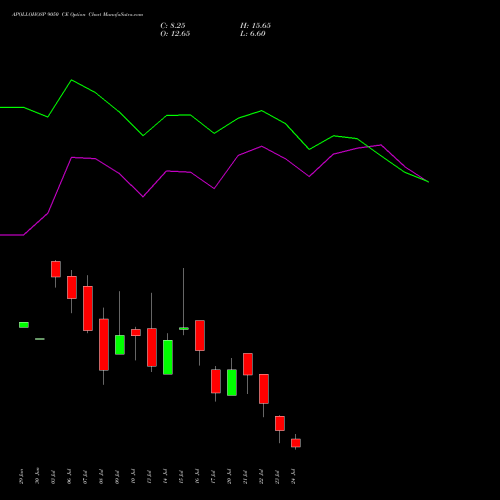
Task: Click the '21 Jul' date axis label
Action: click(x=245, y=476)
